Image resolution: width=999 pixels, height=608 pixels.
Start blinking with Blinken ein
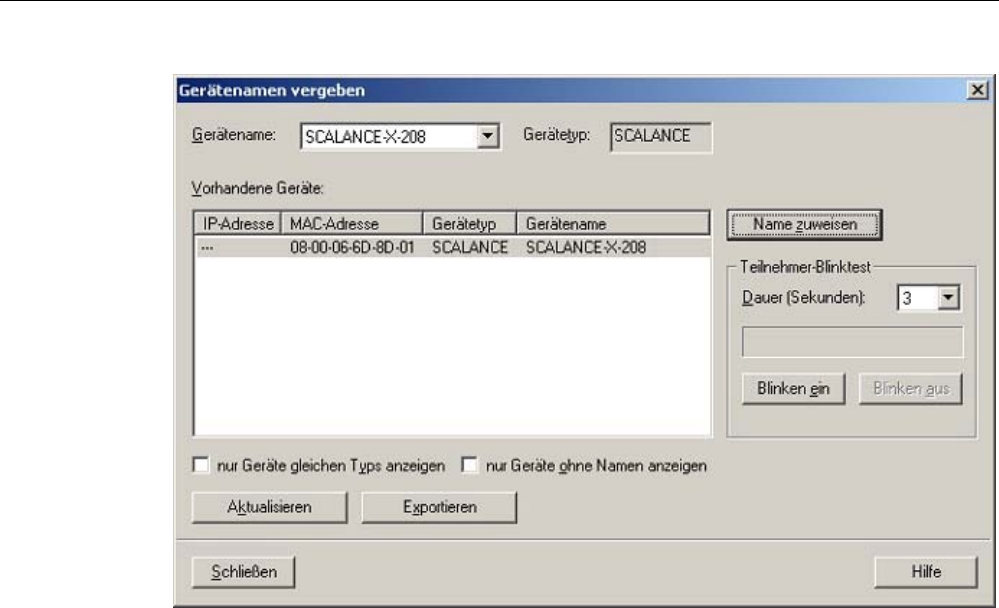(x=793, y=389)
